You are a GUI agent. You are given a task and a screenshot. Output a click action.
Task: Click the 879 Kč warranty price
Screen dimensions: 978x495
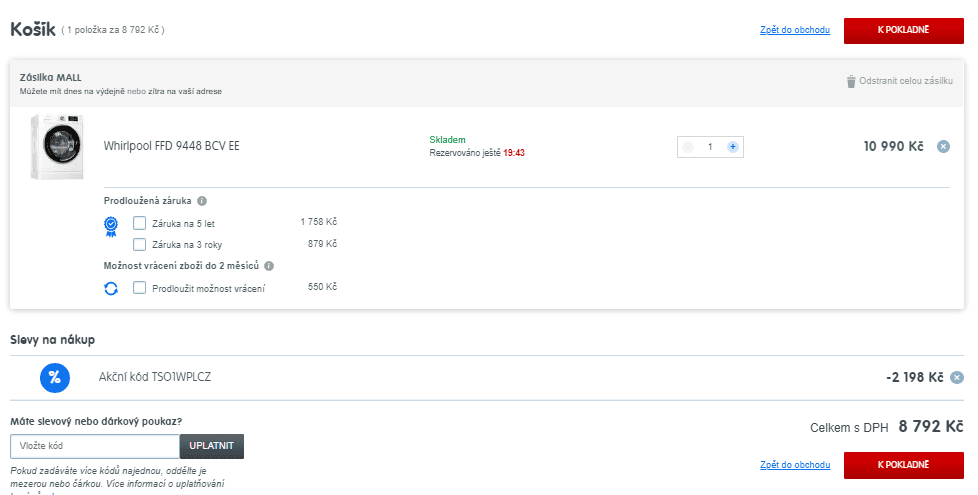pyautogui.click(x=322, y=244)
